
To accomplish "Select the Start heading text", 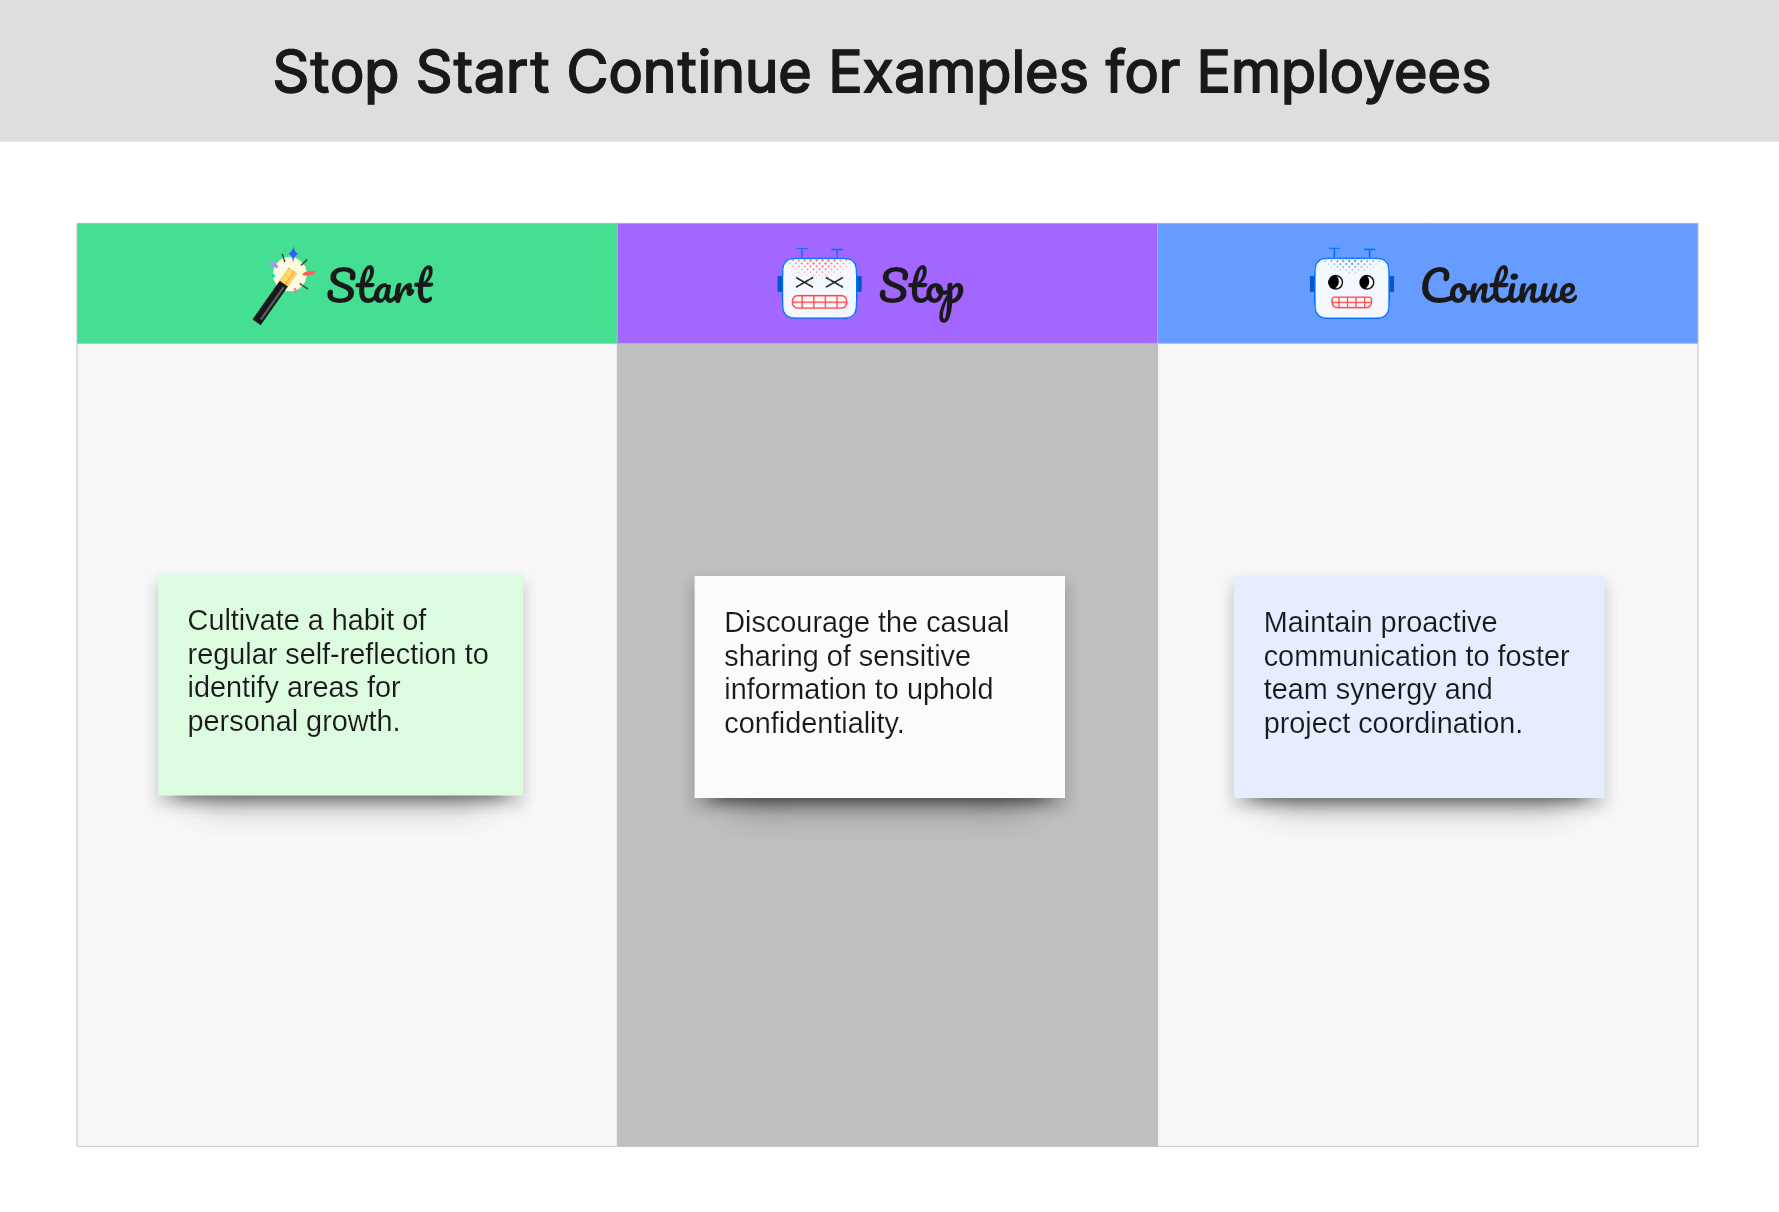I will [x=380, y=286].
